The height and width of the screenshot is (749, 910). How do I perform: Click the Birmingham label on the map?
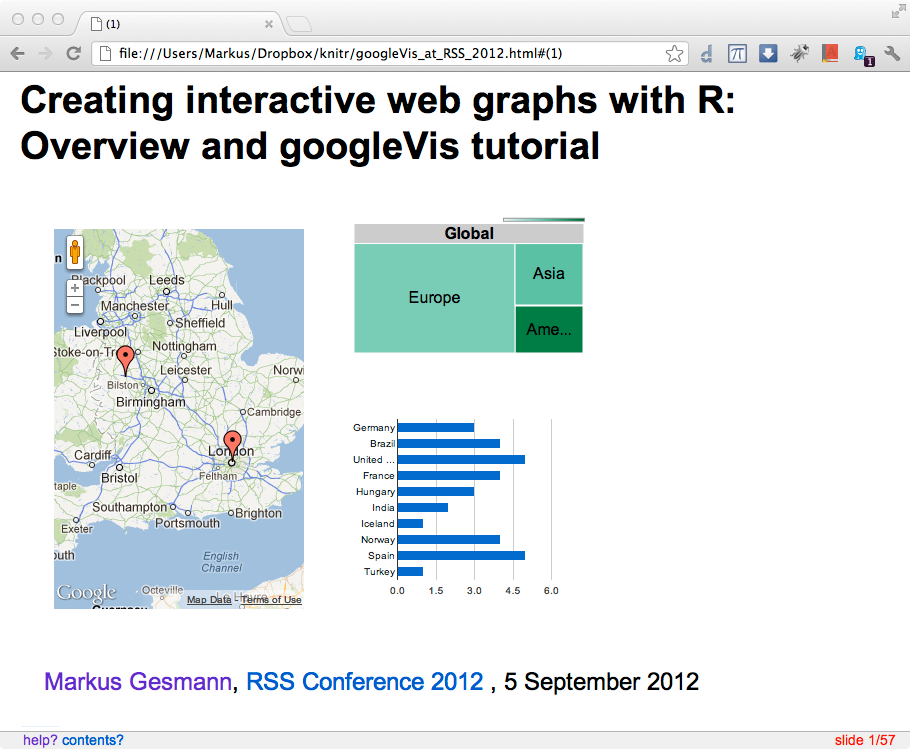click(x=151, y=401)
